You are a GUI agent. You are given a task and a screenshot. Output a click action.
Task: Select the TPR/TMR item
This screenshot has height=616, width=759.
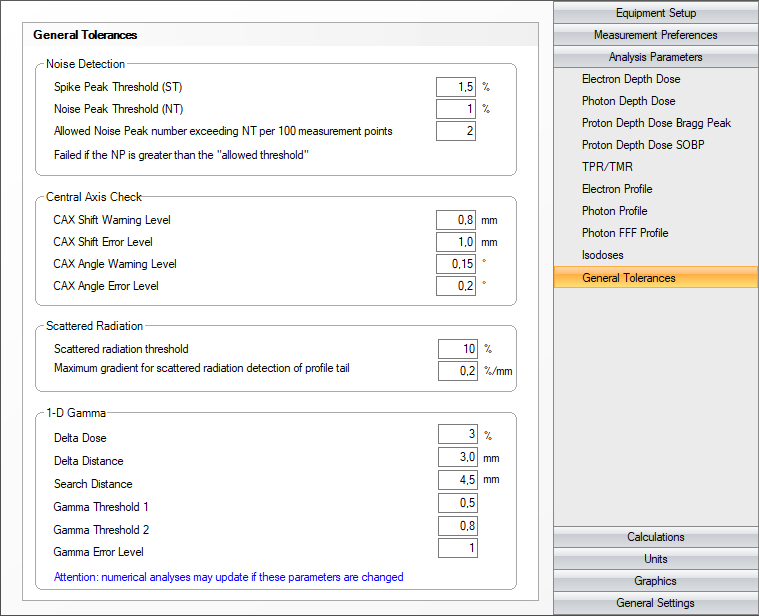tap(607, 166)
